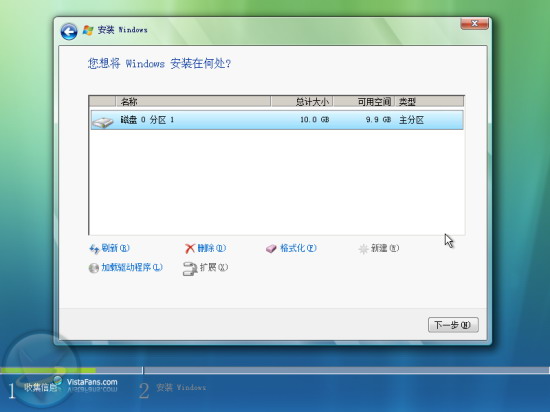This screenshot has height=412, width=550.
Task: Click the 刷新 (R) link text
Action: coord(115,248)
